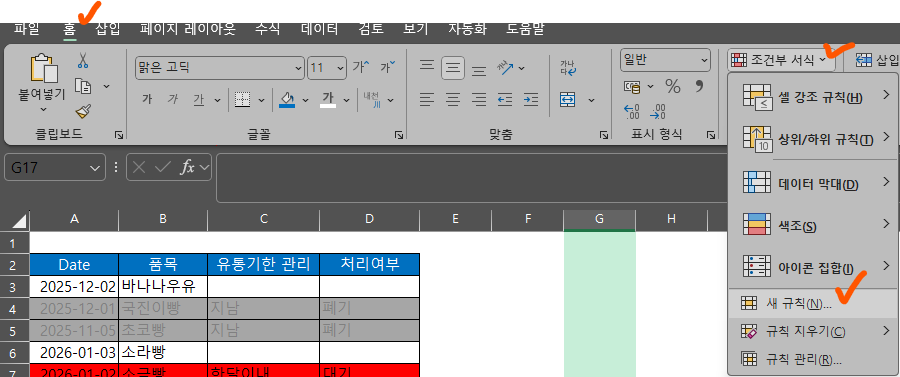The image size is (900, 377).
Task: Expand the underline options arrow
Action: coord(217,100)
